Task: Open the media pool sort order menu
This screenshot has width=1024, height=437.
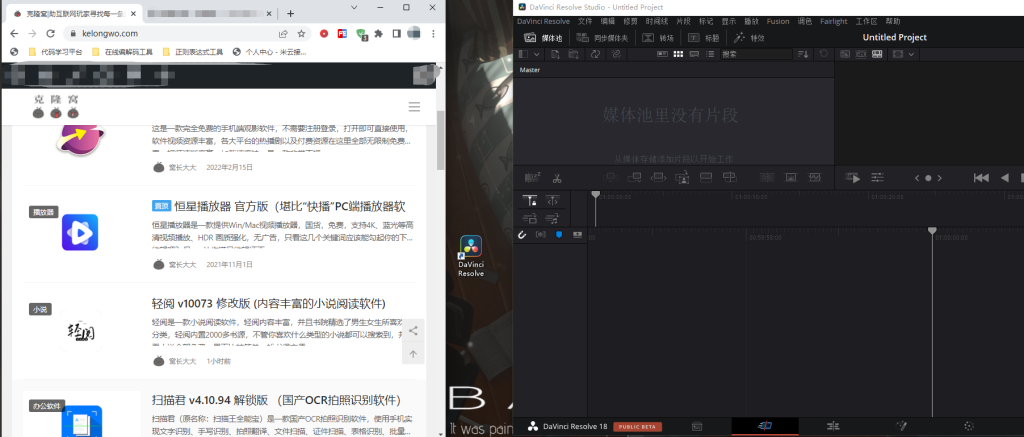Action: (803, 54)
